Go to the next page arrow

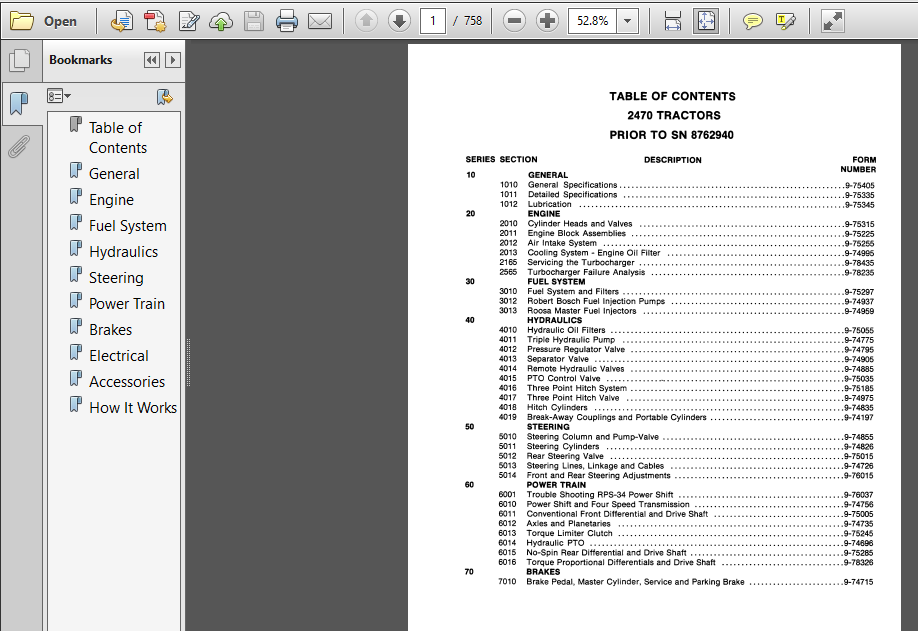point(399,21)
